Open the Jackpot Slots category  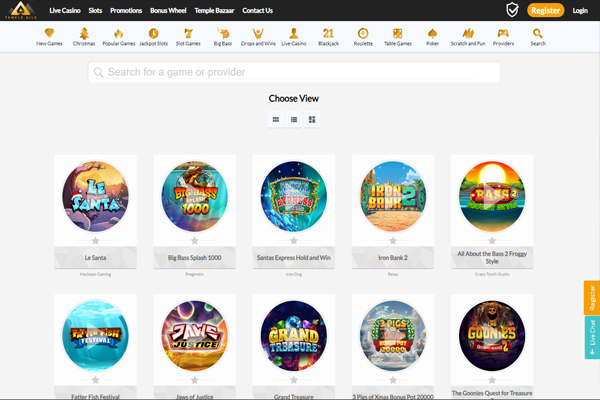tap(153, 33)
